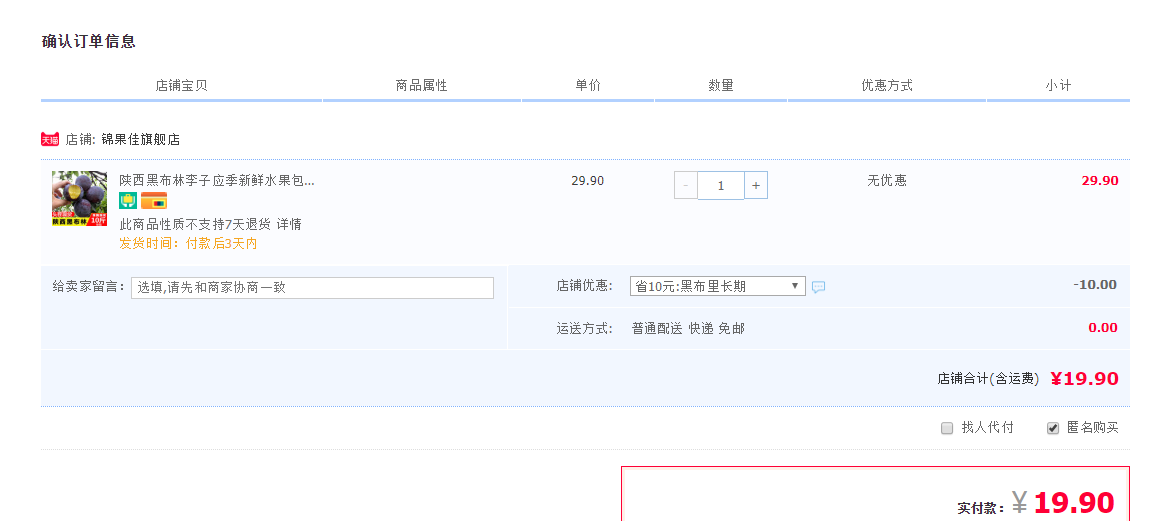
Task: Open the 省10元 store discount dropdown
Action: point(717,286)
